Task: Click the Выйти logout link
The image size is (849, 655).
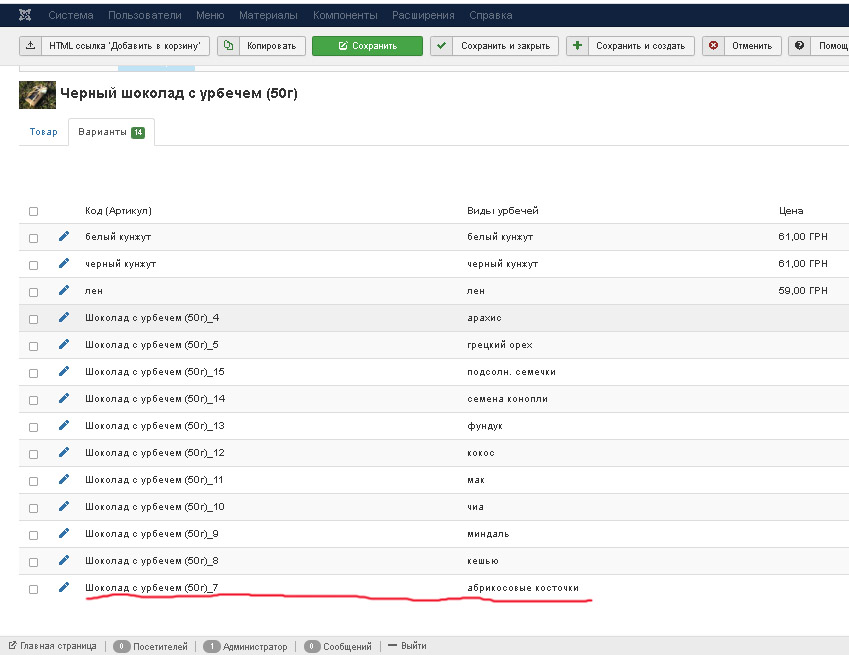Action: (407, 646)
